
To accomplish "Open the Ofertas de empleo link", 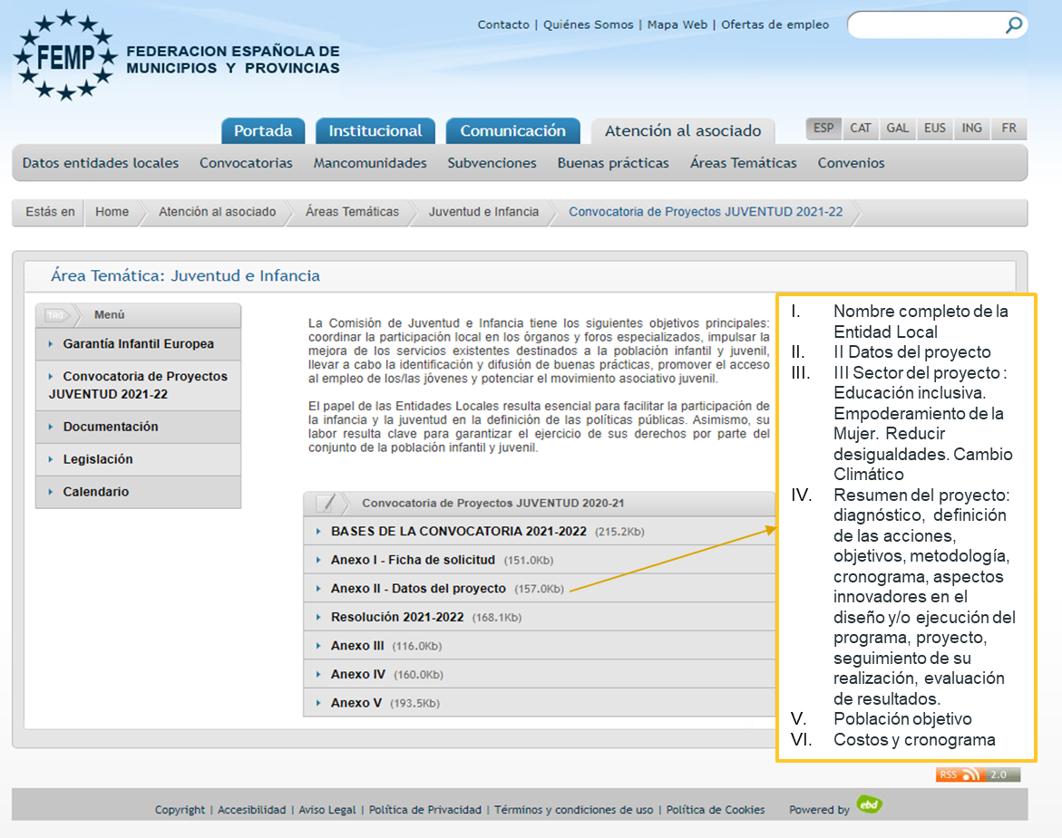I will click(775, 24).
